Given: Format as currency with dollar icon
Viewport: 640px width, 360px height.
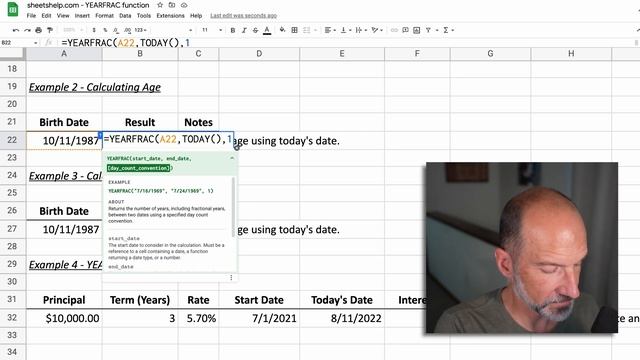Looking at the screenshot, I should coord(94,30).
